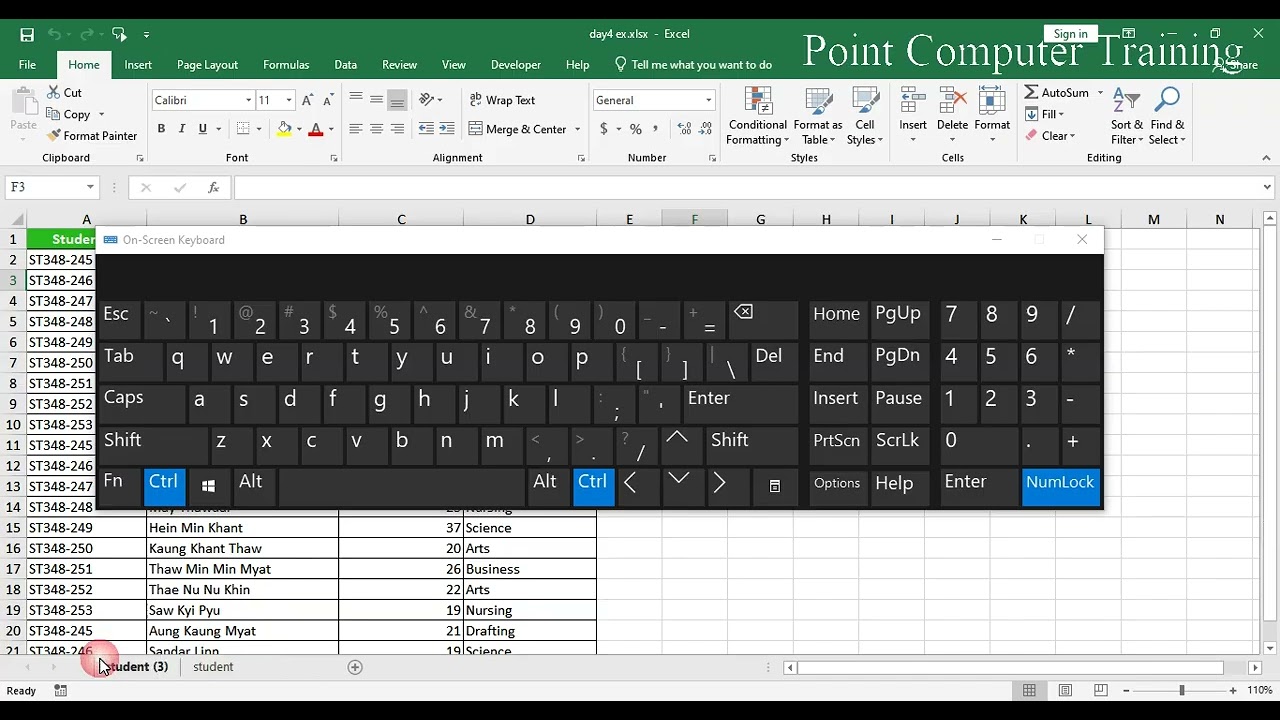Decrease font size with small A icon
Image resolution: width=1280 pixels, height=720 pixels.
[328, 100]
